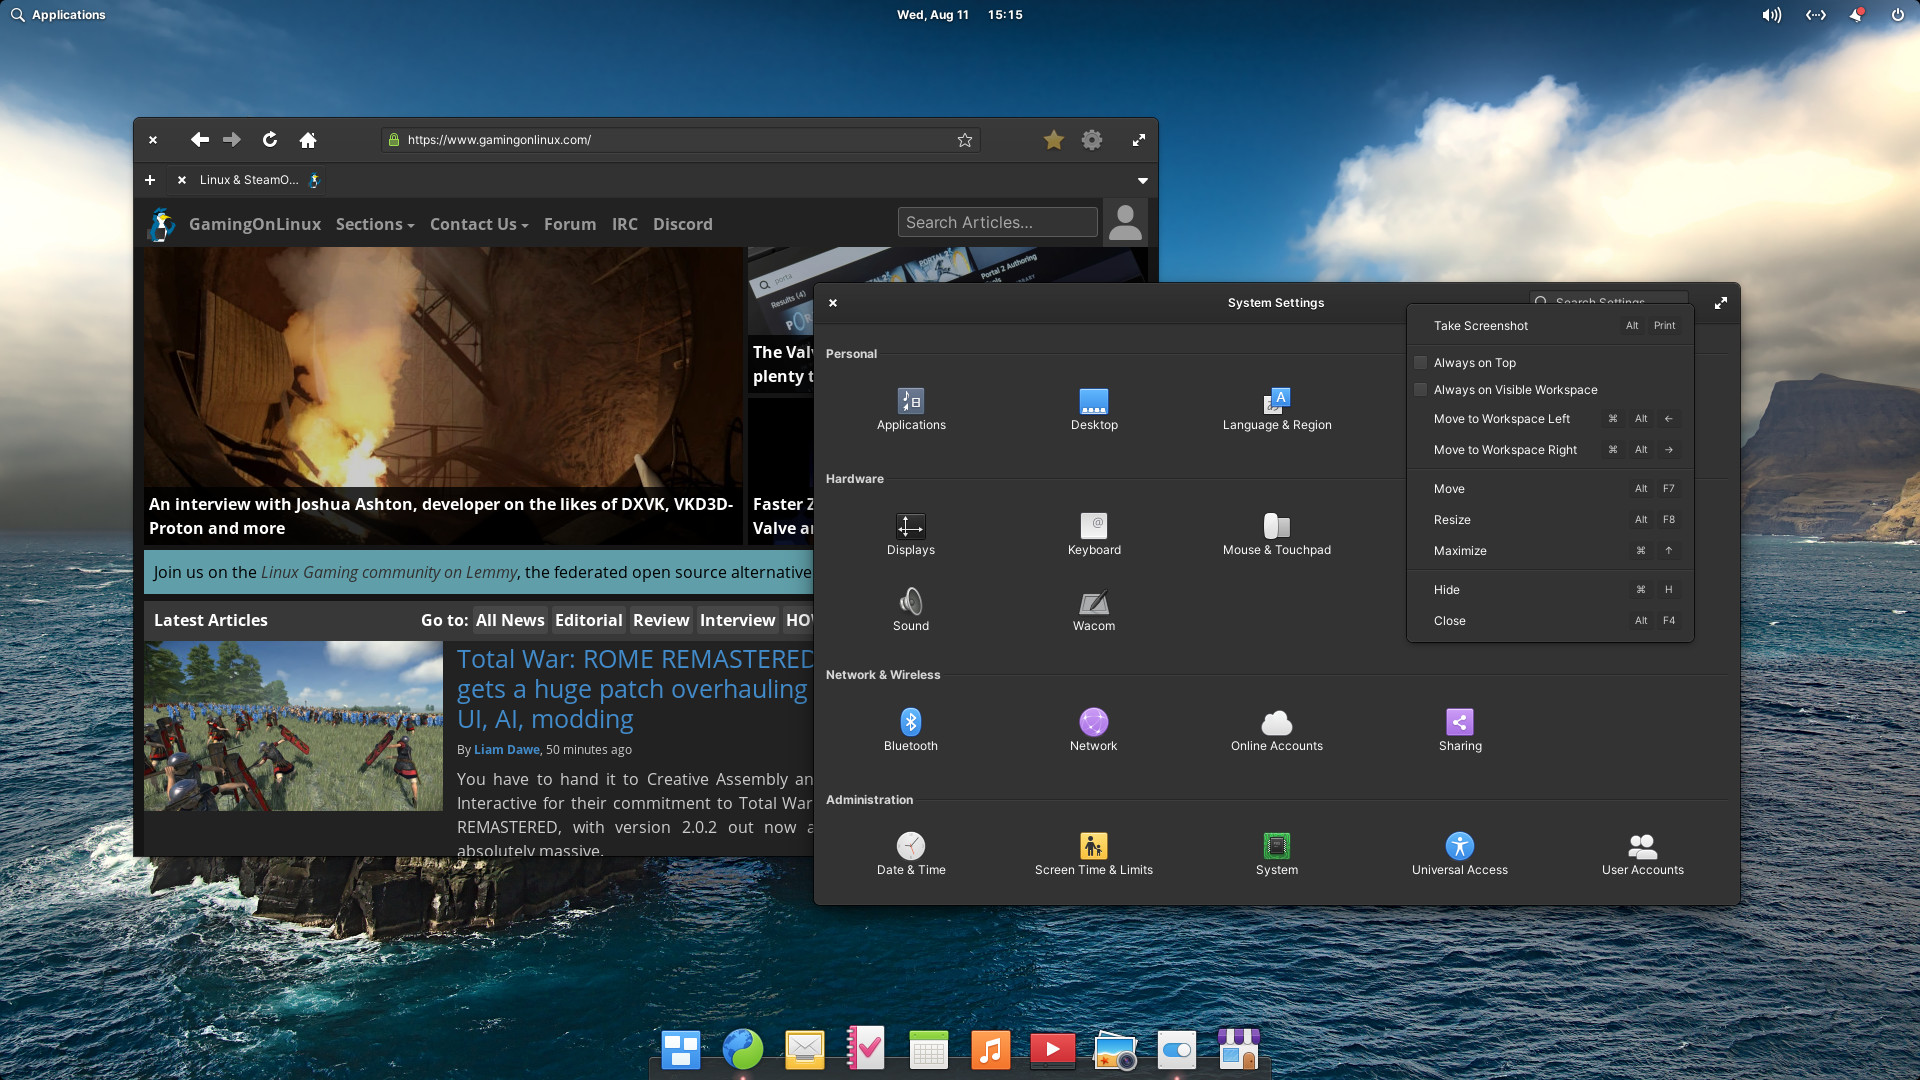
Task: Open Desktop settings icon
Action: click(x=1094, y=409)
